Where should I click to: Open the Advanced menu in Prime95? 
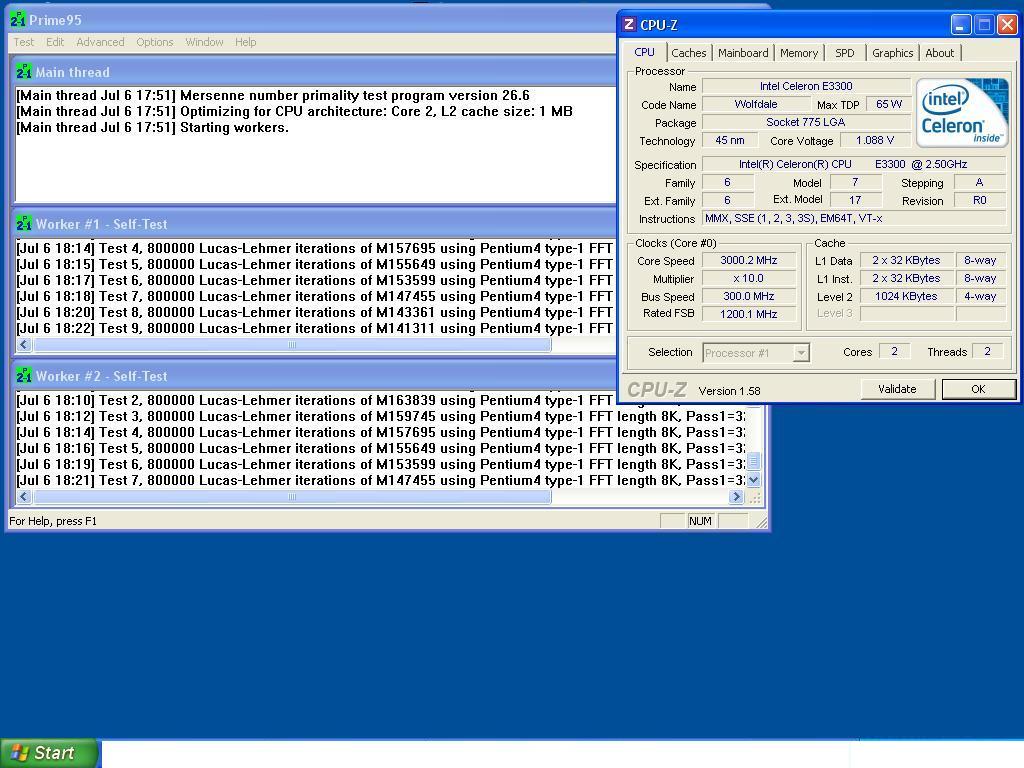click(x=100, y=42)
